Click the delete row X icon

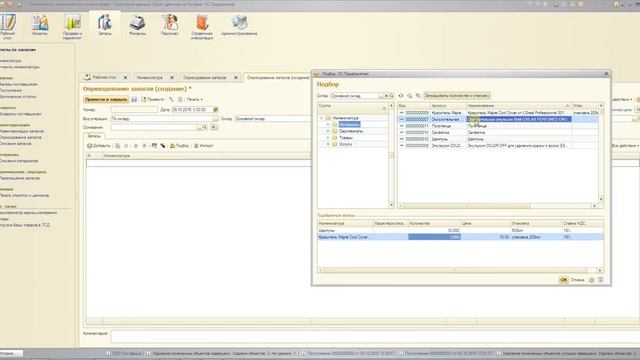(x=126, y=146)
